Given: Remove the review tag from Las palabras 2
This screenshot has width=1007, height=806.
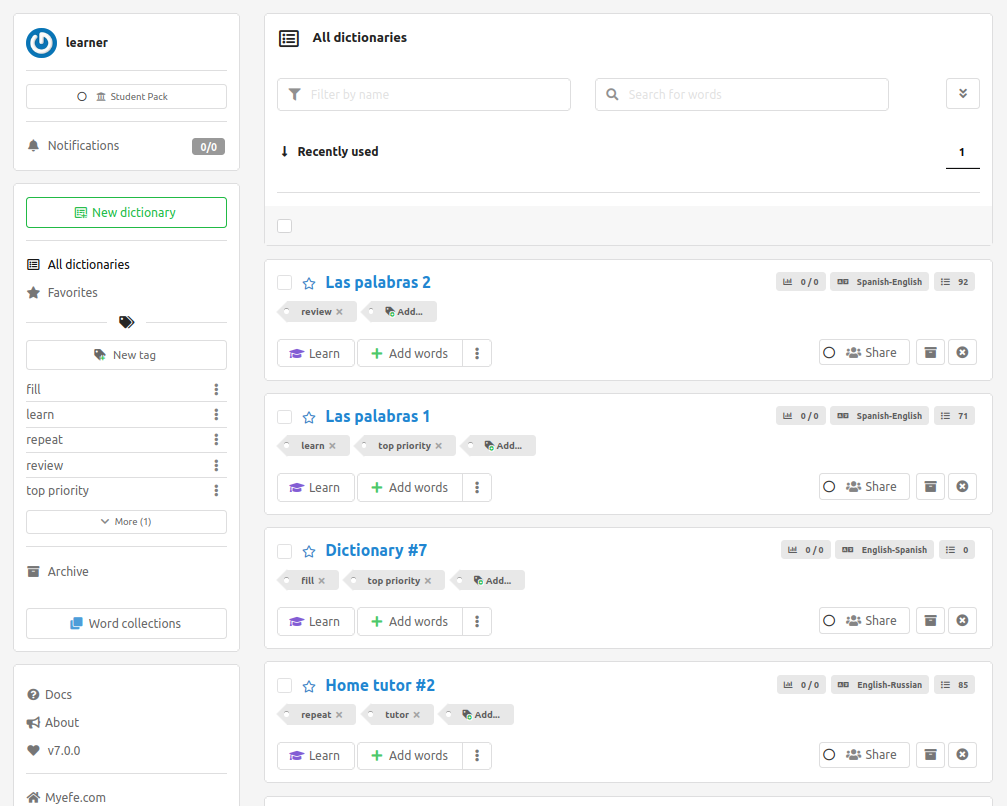Looking at the screenshot, I should click(340, 312).
